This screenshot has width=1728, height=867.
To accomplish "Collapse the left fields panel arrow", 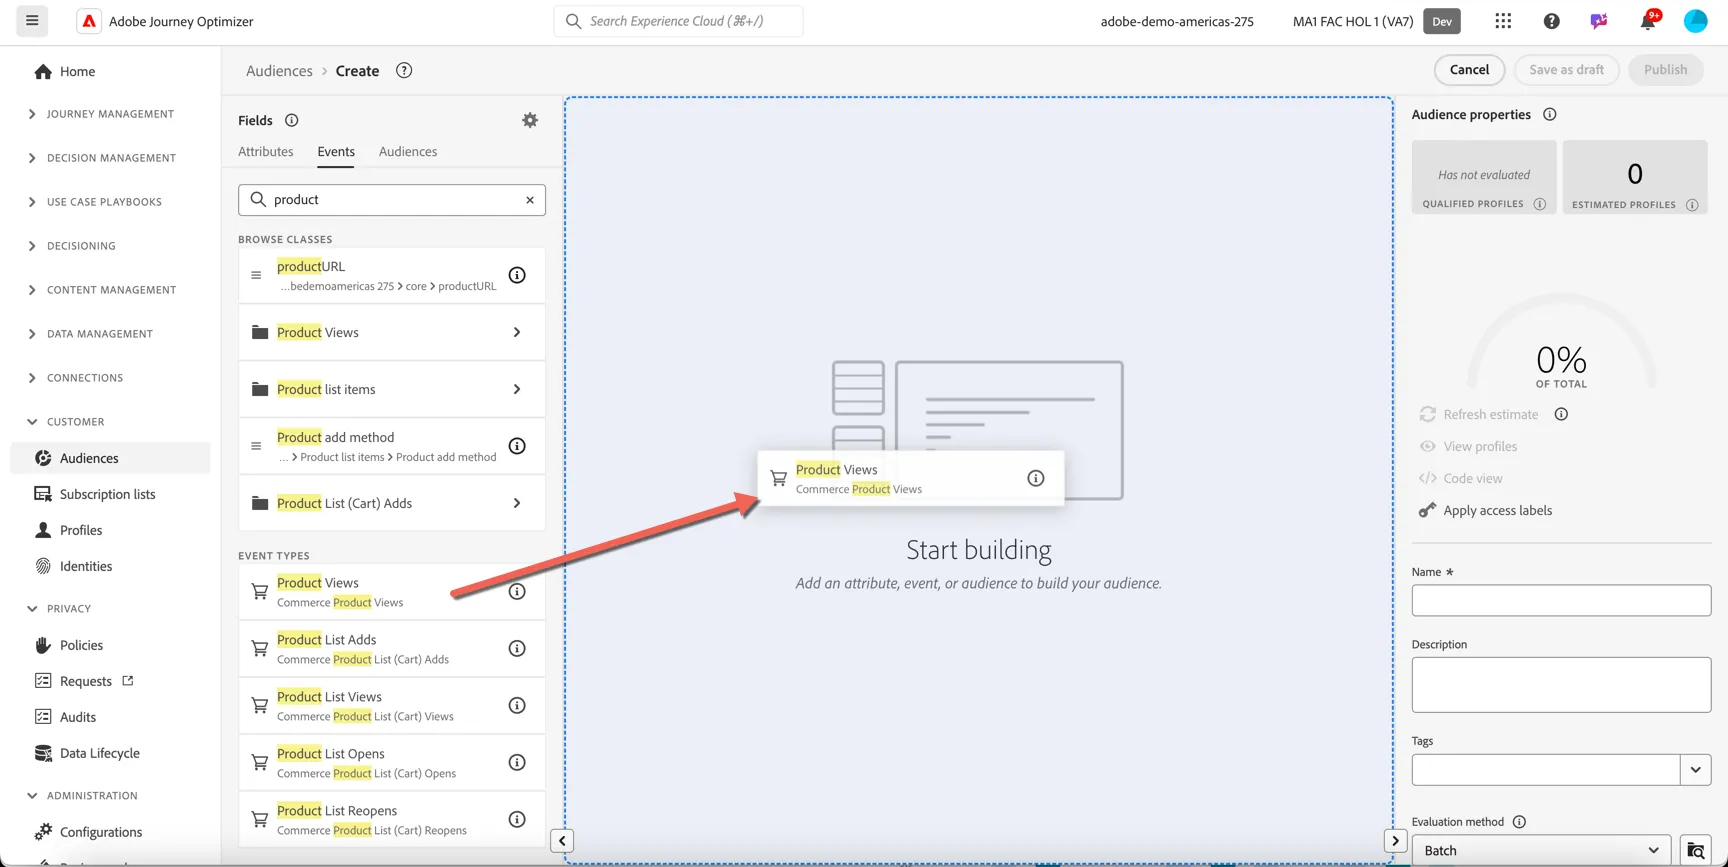I will coord(562,841).
